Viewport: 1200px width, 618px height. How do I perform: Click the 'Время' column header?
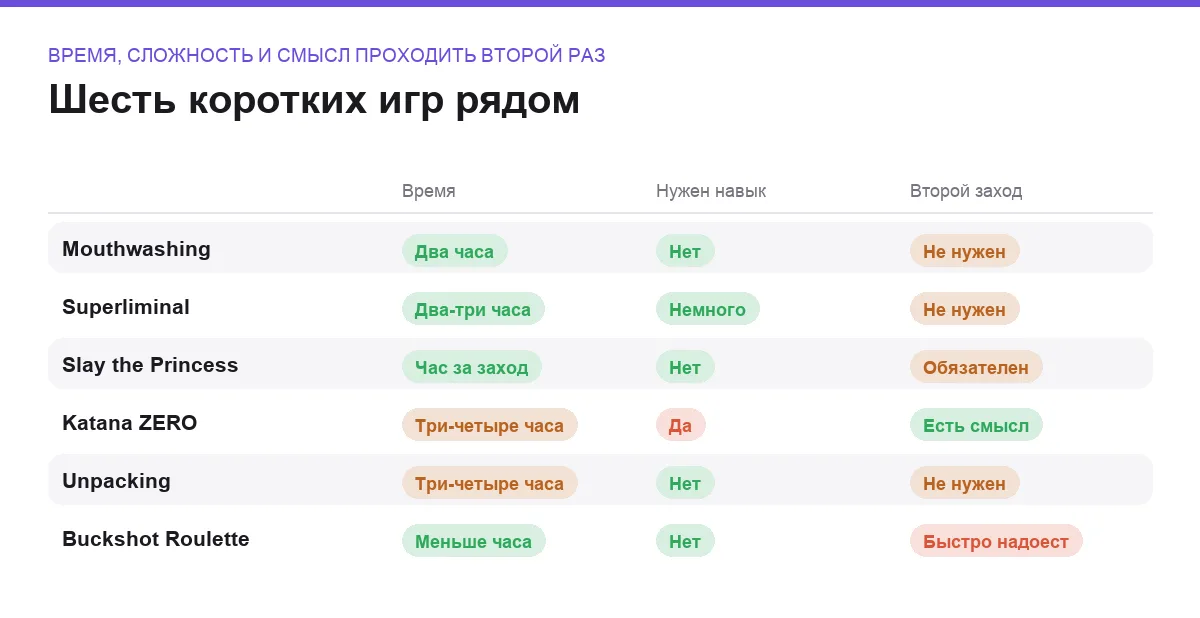[428, 191]
